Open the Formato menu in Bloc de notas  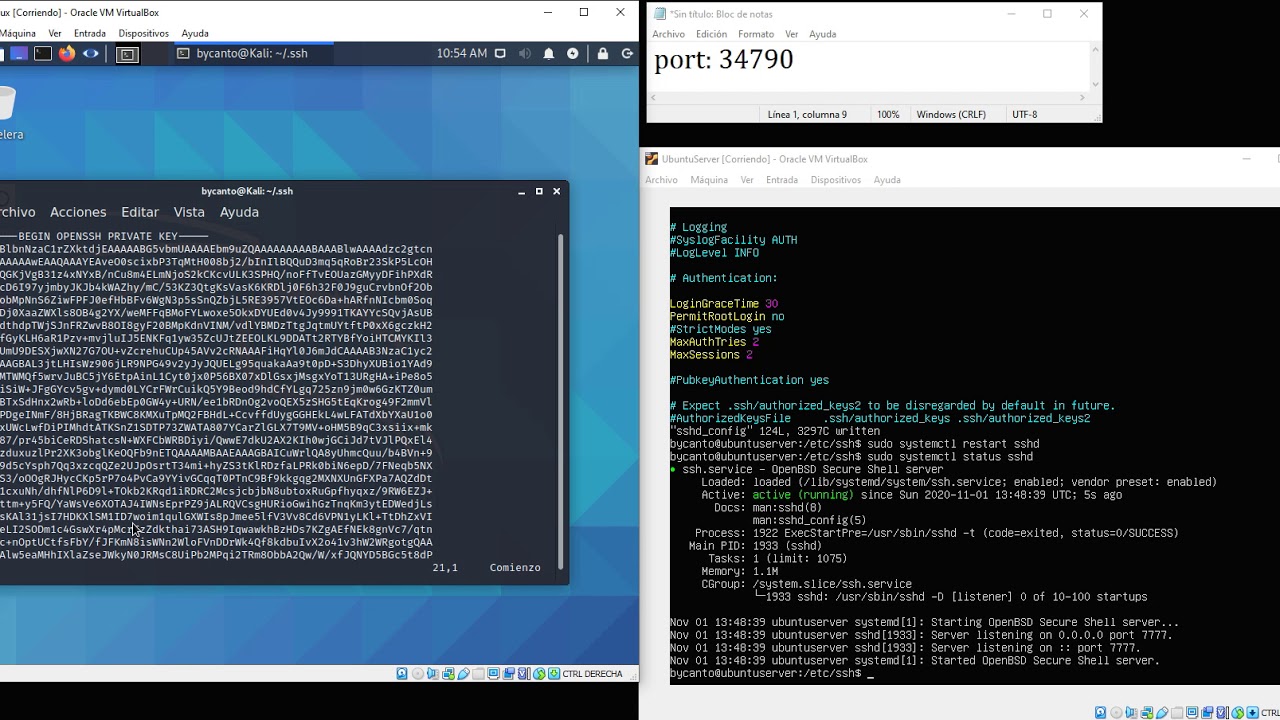coord(756,34)
